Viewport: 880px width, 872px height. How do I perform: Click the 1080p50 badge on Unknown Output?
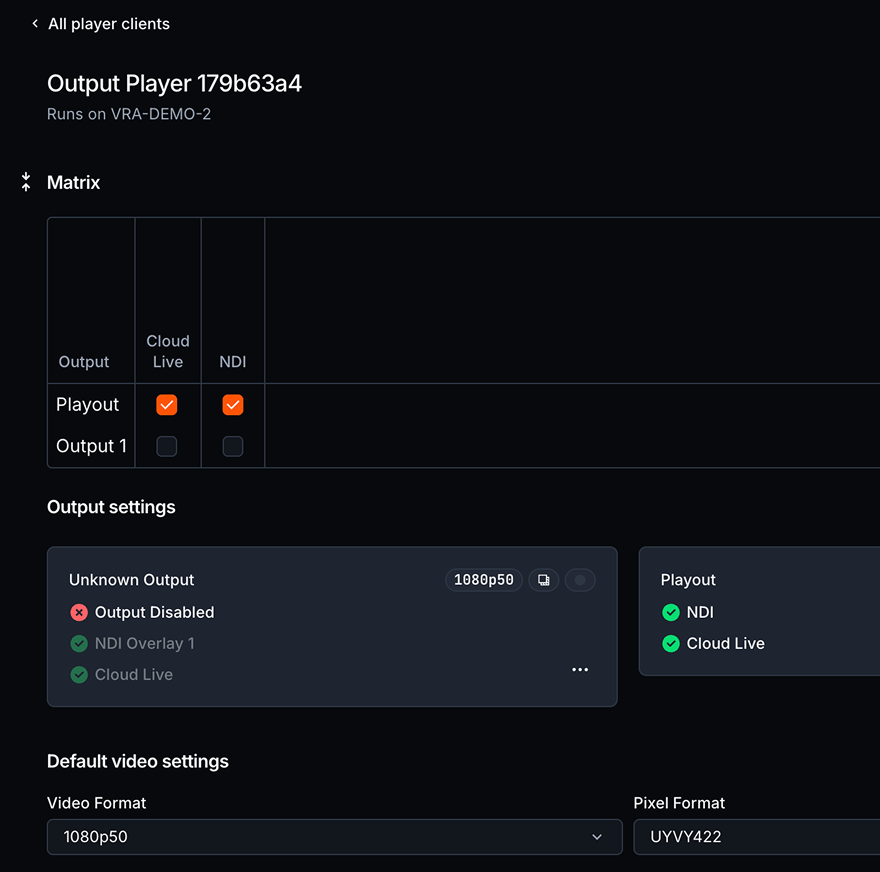[x=484, y=580]
